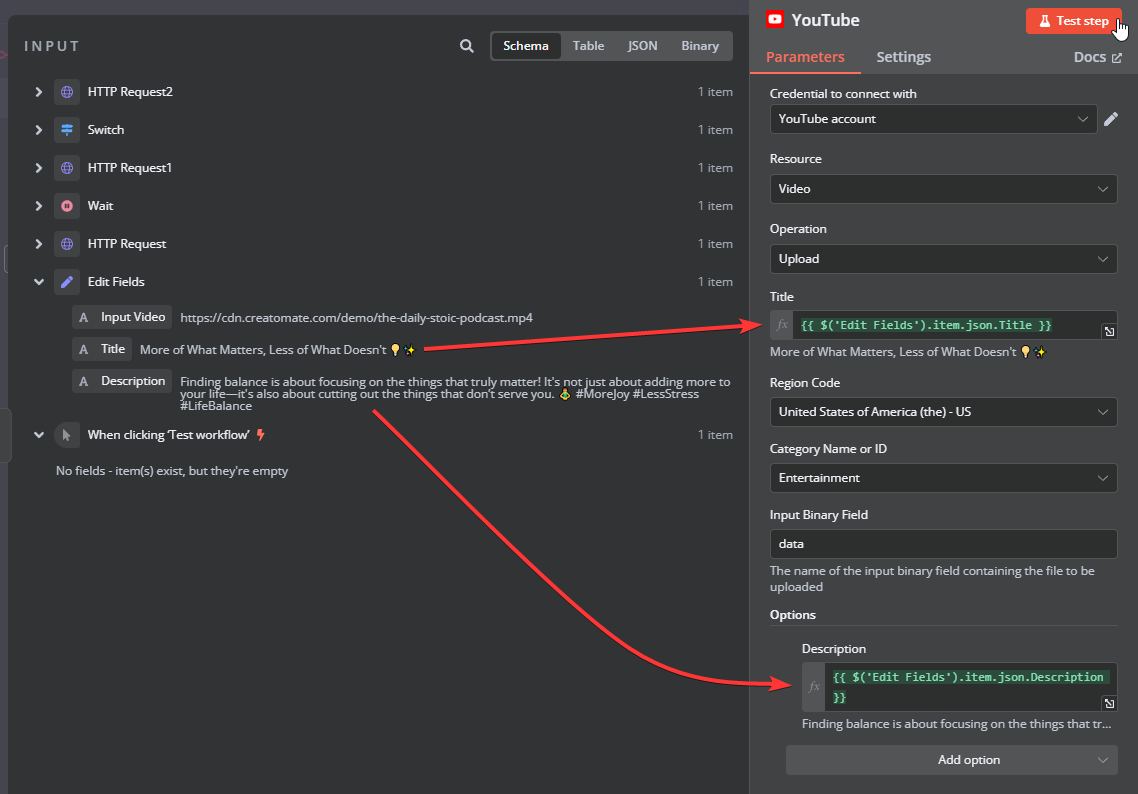This screenshot has width=1138, height=794.
Task: Switch to the Table view
Action: pyautogui.click(x=588, y=46)
